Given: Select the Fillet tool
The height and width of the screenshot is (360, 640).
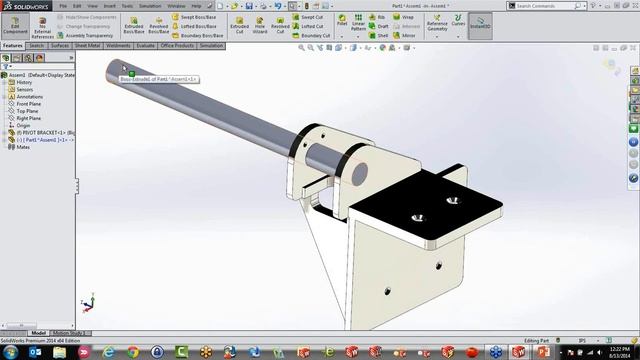Looking at the screenshot, I should [342, 20].
